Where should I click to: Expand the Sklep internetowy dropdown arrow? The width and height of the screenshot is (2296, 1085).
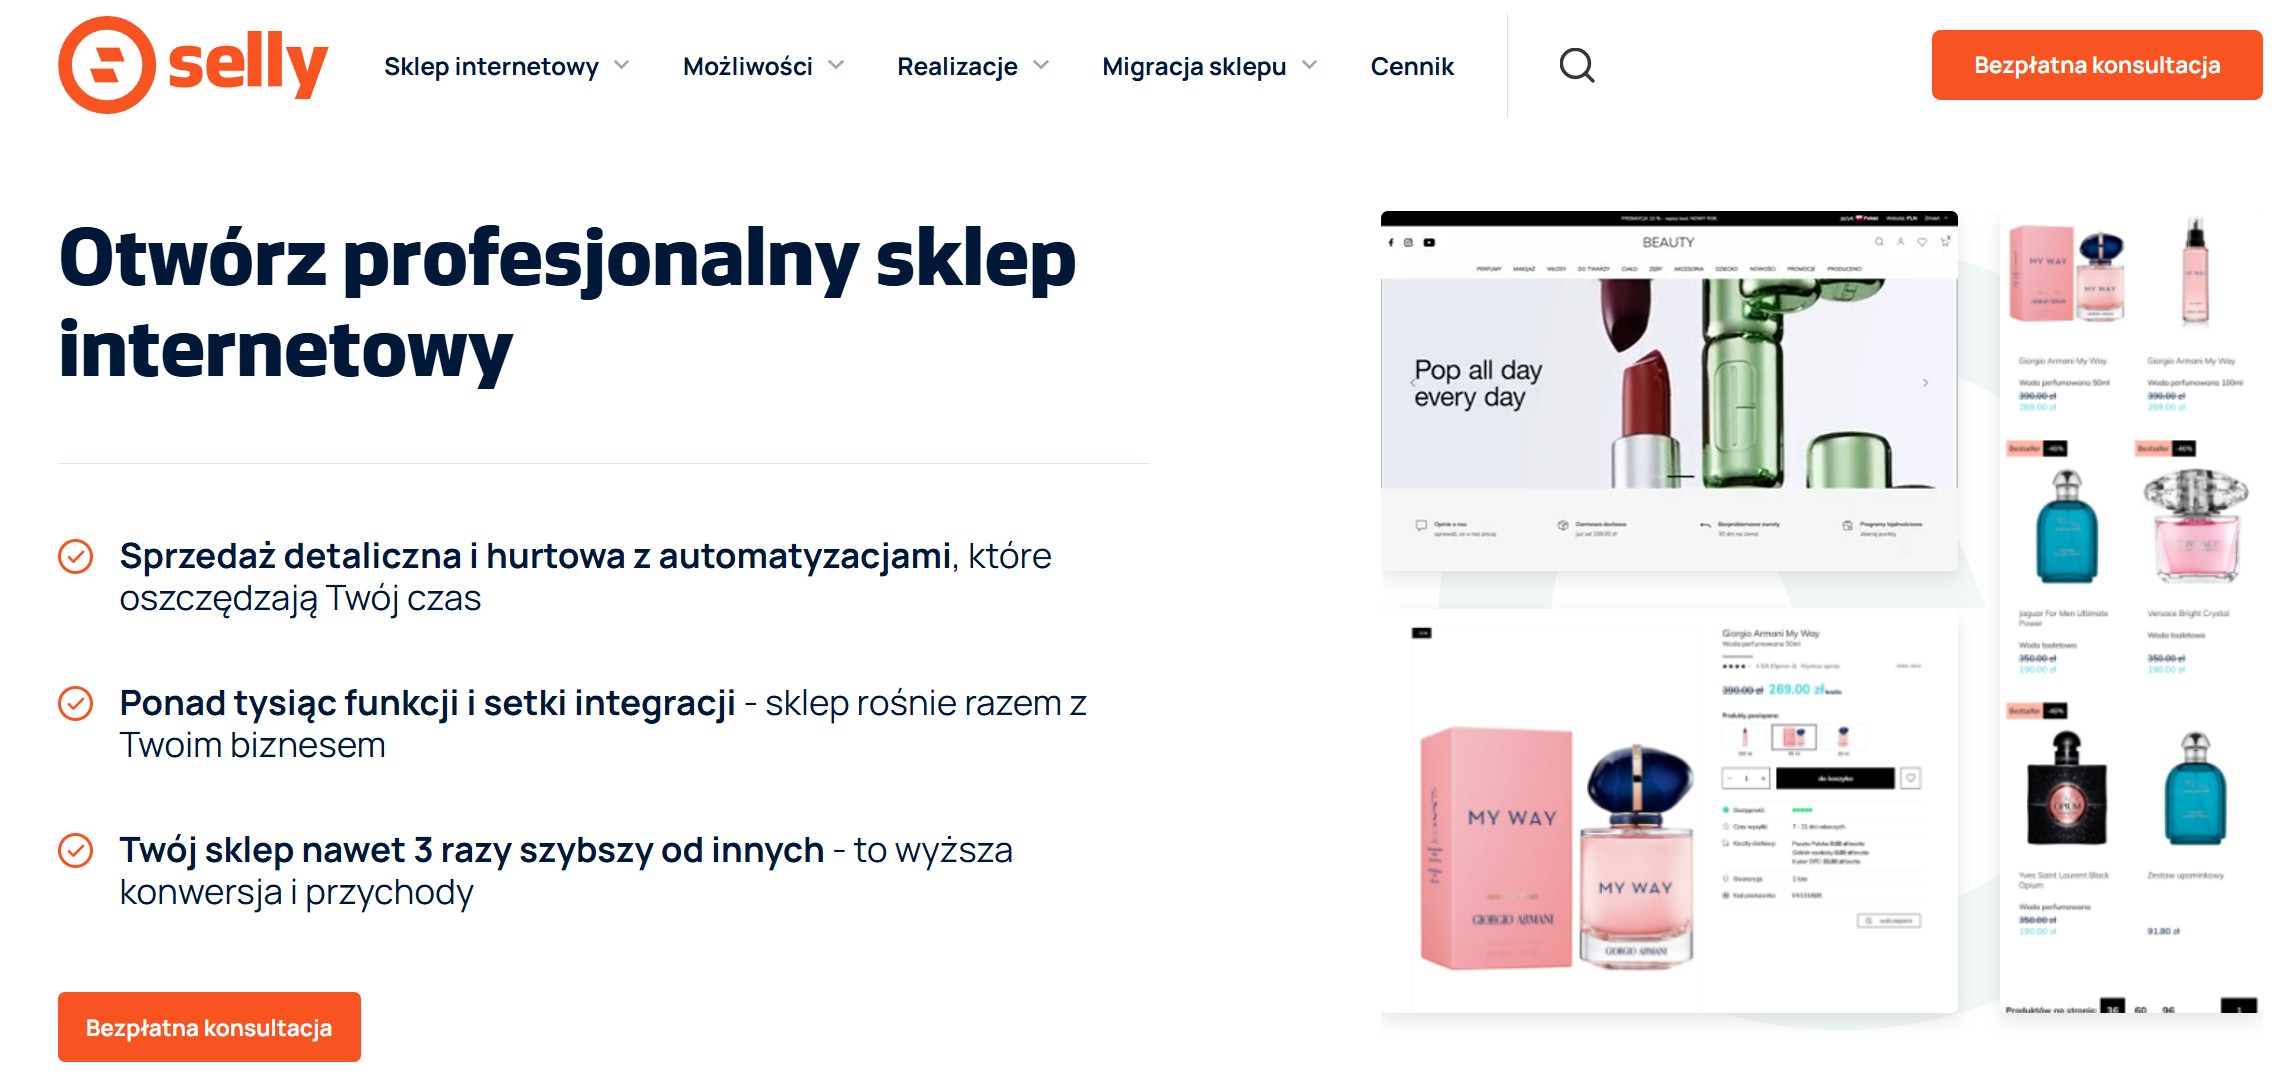(x=621, y=65)
